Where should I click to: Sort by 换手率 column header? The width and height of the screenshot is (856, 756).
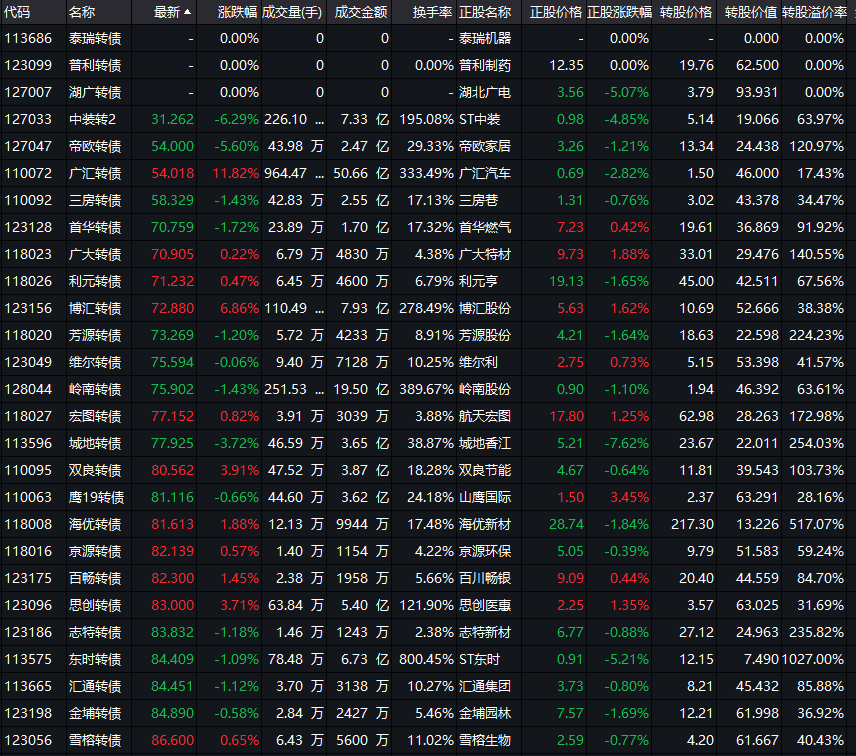point(432,12)
